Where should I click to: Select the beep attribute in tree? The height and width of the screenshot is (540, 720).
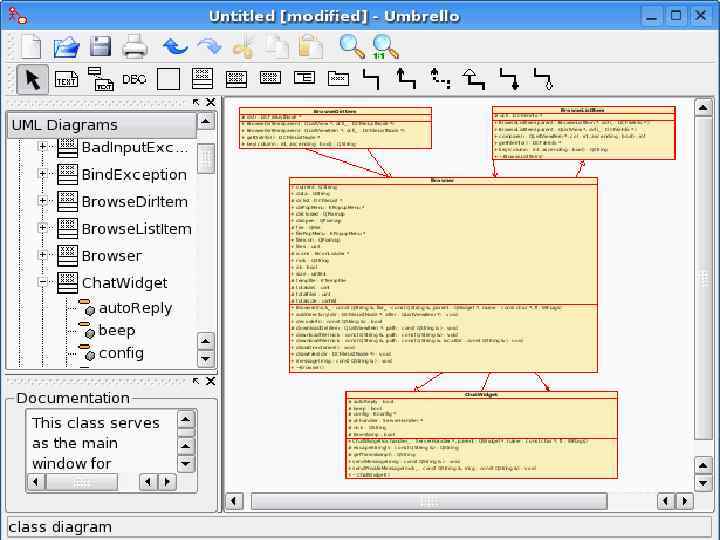(117, 331)
